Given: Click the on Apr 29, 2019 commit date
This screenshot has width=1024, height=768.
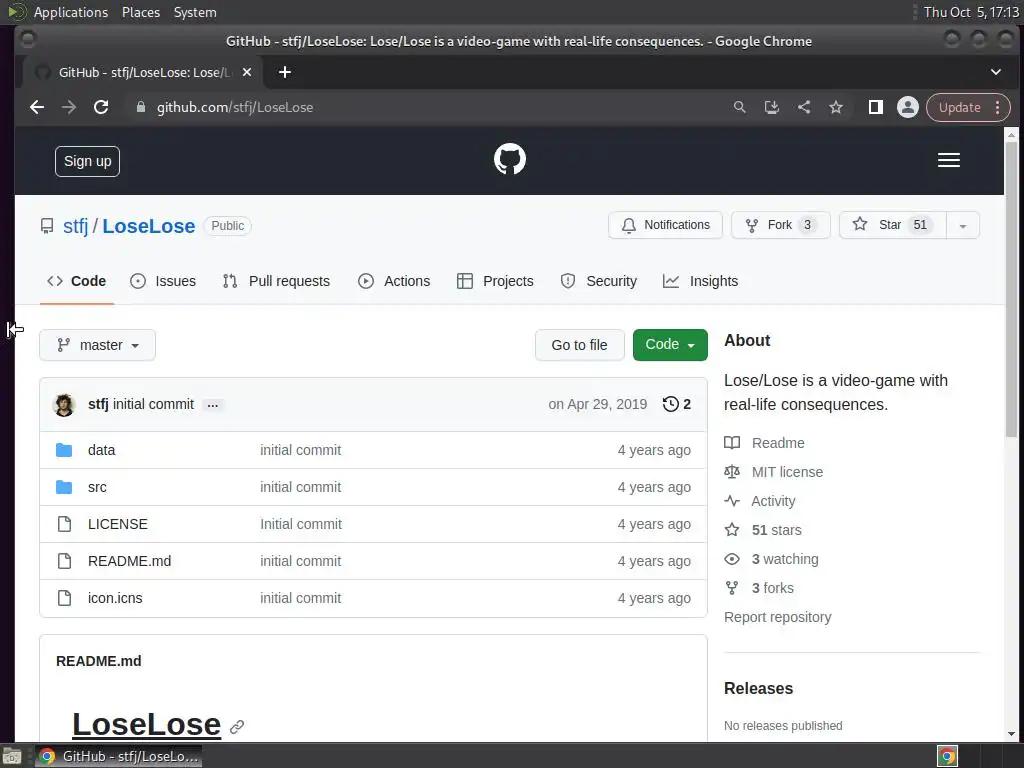Looking at the screenshot, I should tap(598, 404).
